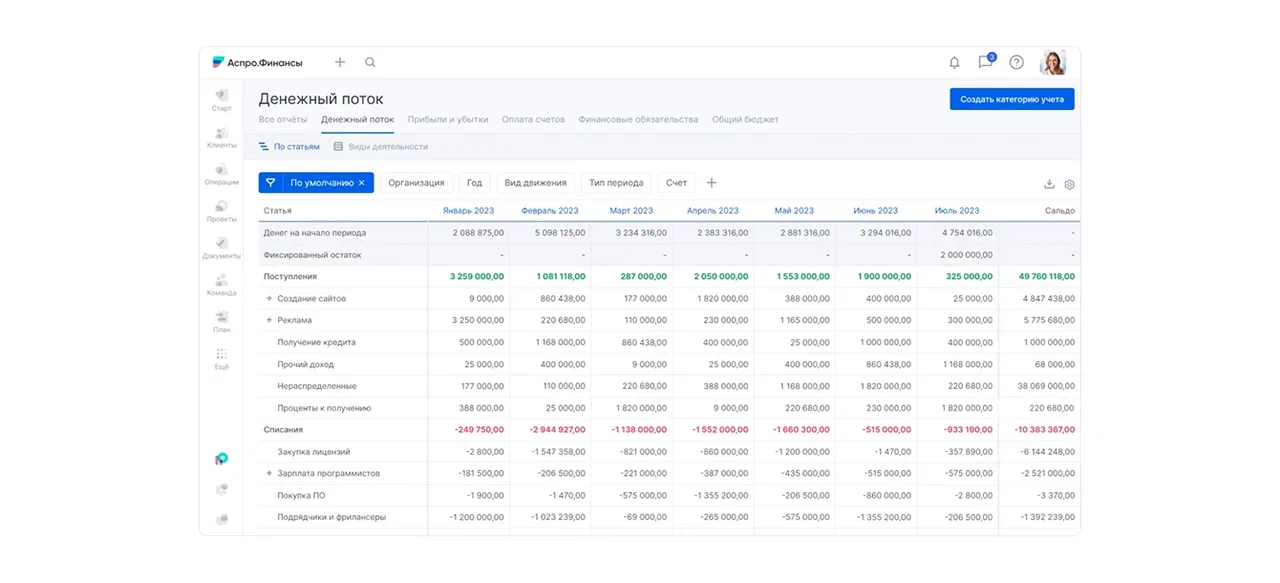
Task: Switch to Прибыли и убытки tab
Action: (x=448, y=120)
